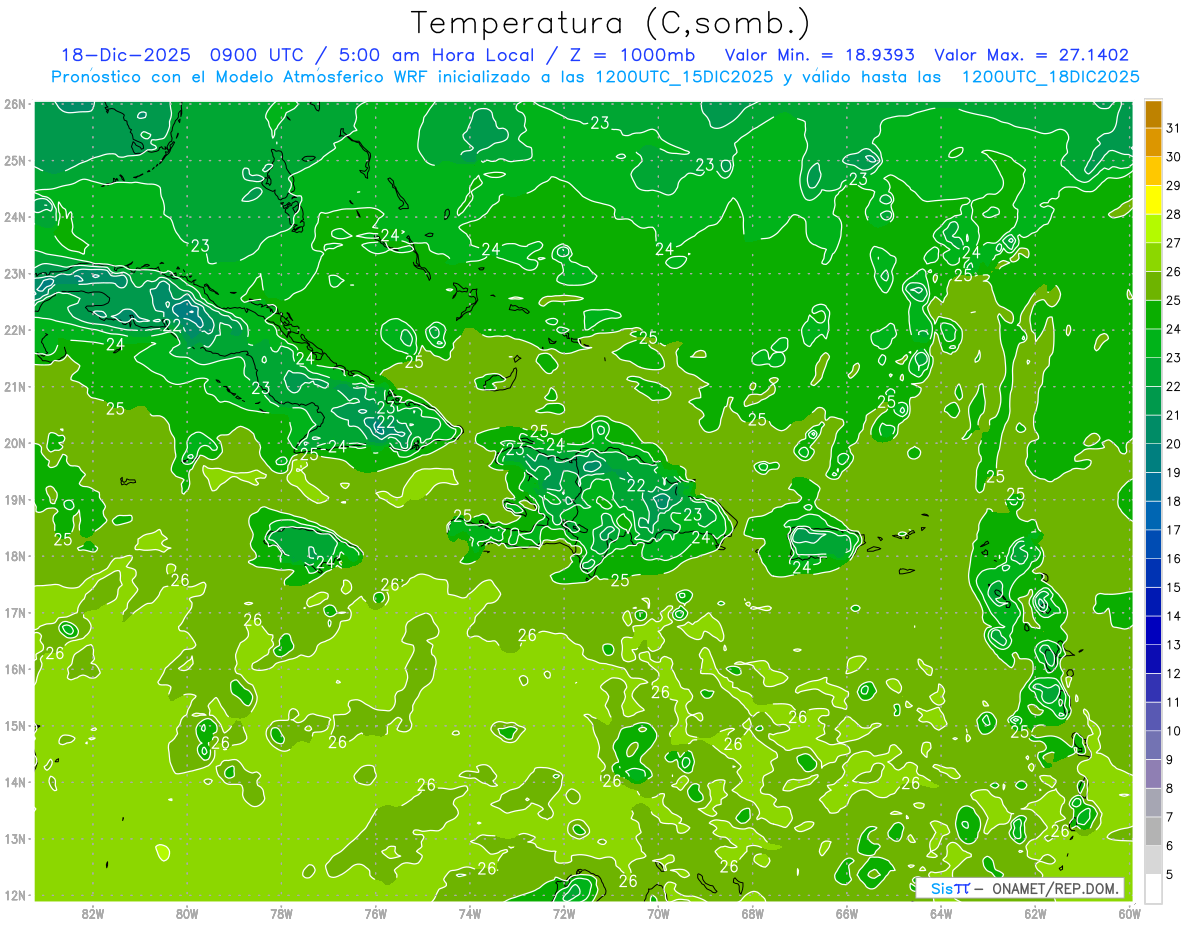Click the "76W" longitude axis label
Image resolution: width=1200 pixels, height=927 pixels.
click(x=376, y=914)
